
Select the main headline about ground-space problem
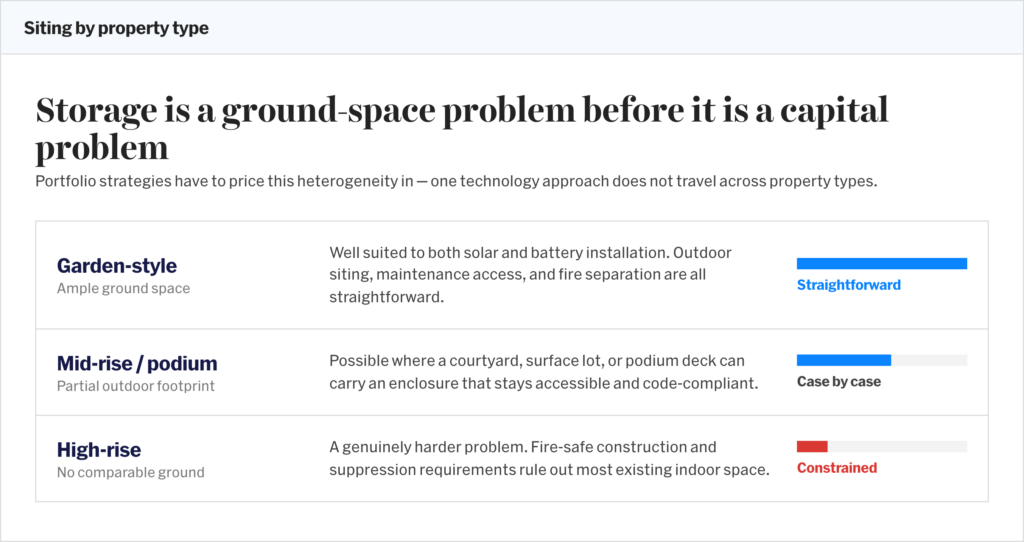pyautogui.click(x=462, y=128)
